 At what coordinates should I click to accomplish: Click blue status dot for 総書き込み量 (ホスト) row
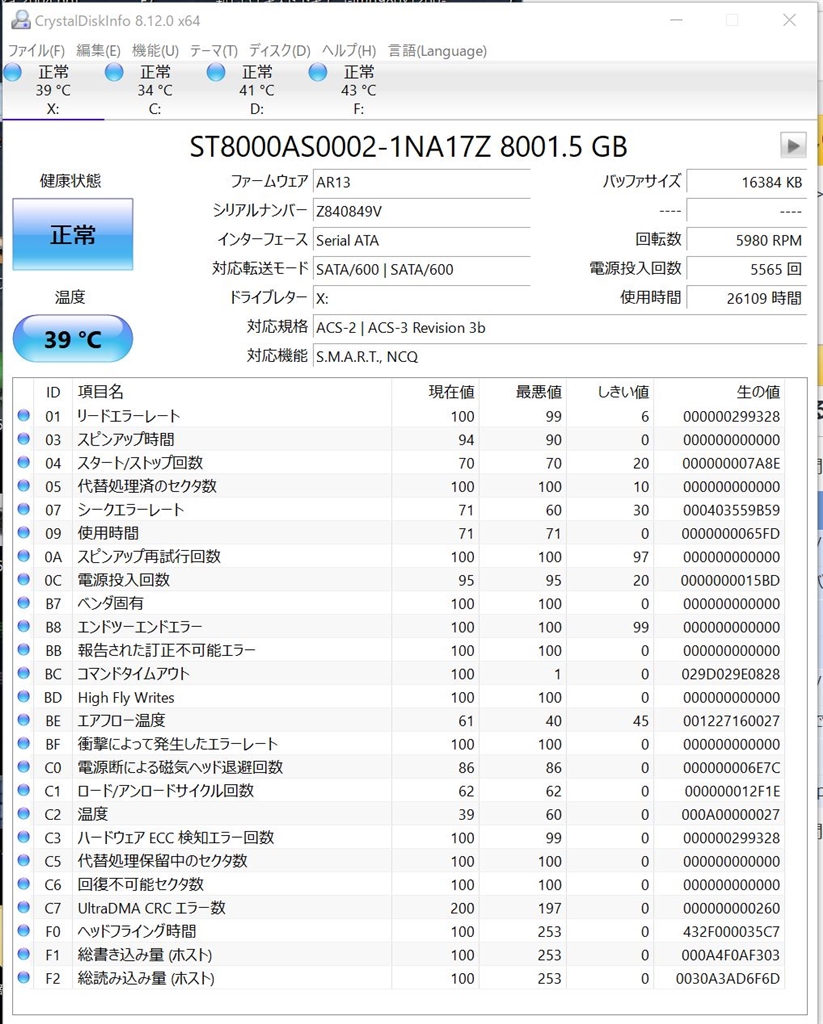tap(24, 954)
